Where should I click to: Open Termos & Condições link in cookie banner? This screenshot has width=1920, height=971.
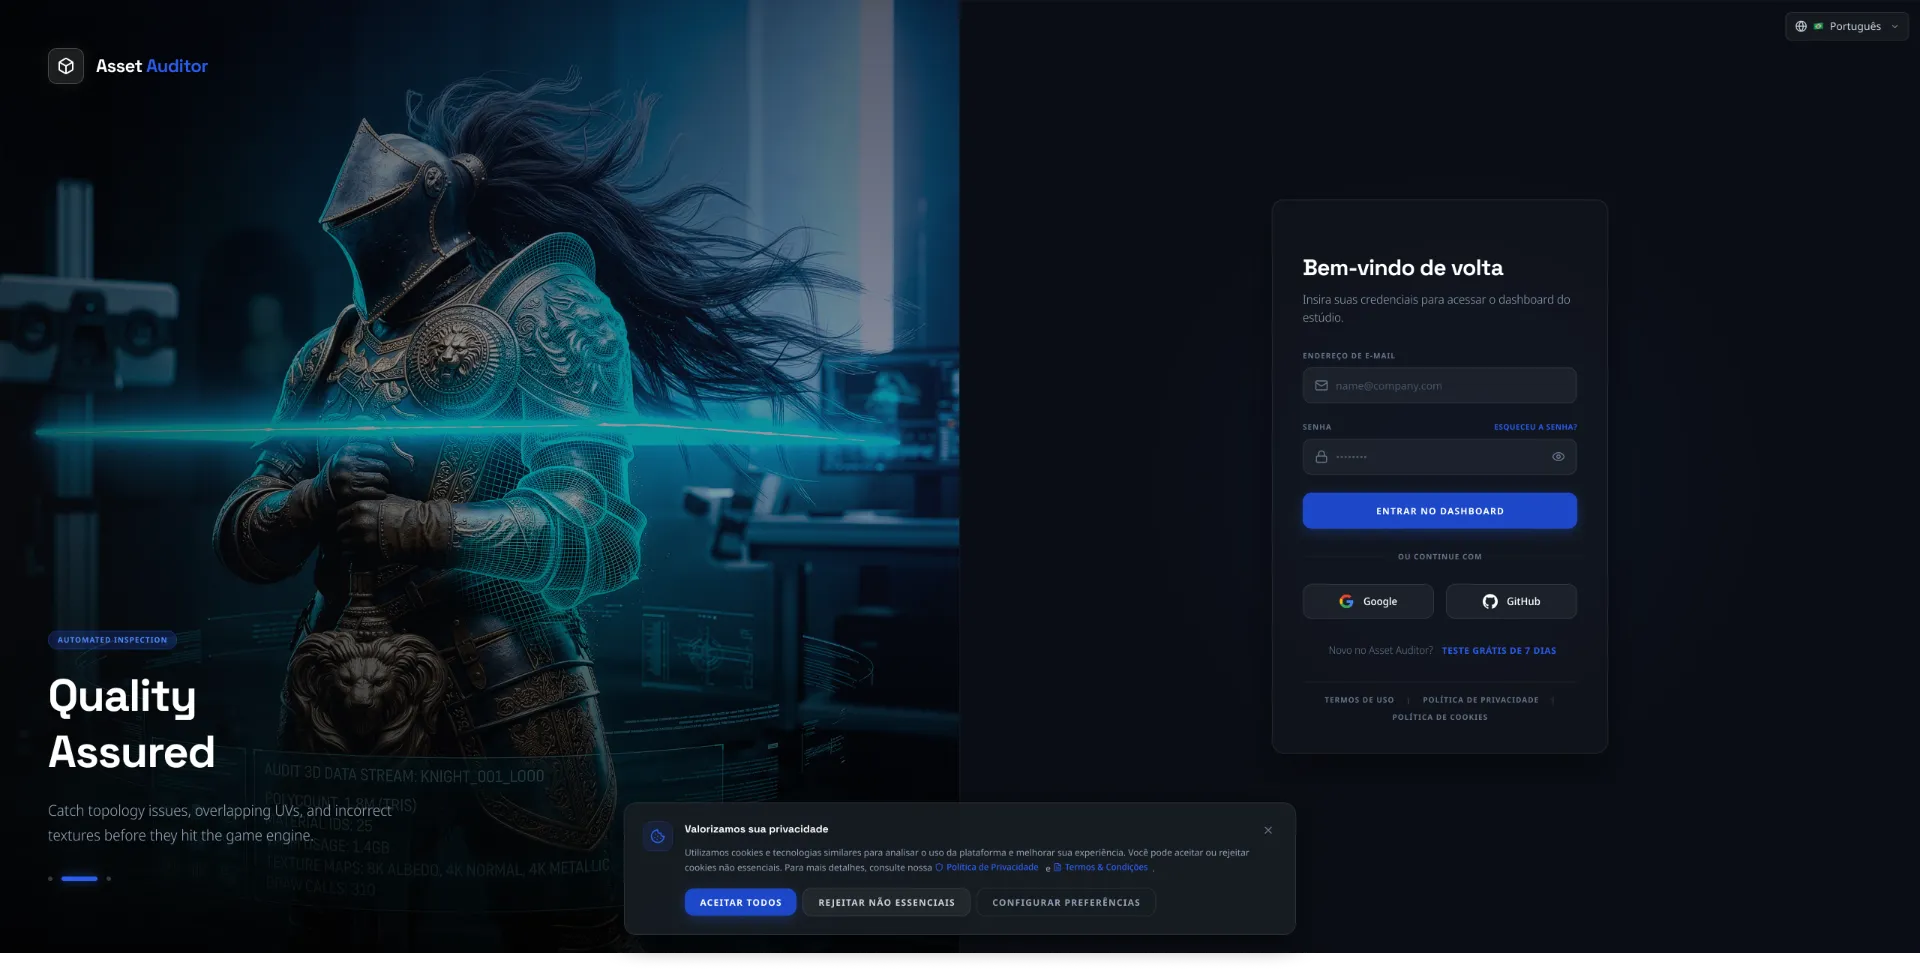pos(1101,868)
